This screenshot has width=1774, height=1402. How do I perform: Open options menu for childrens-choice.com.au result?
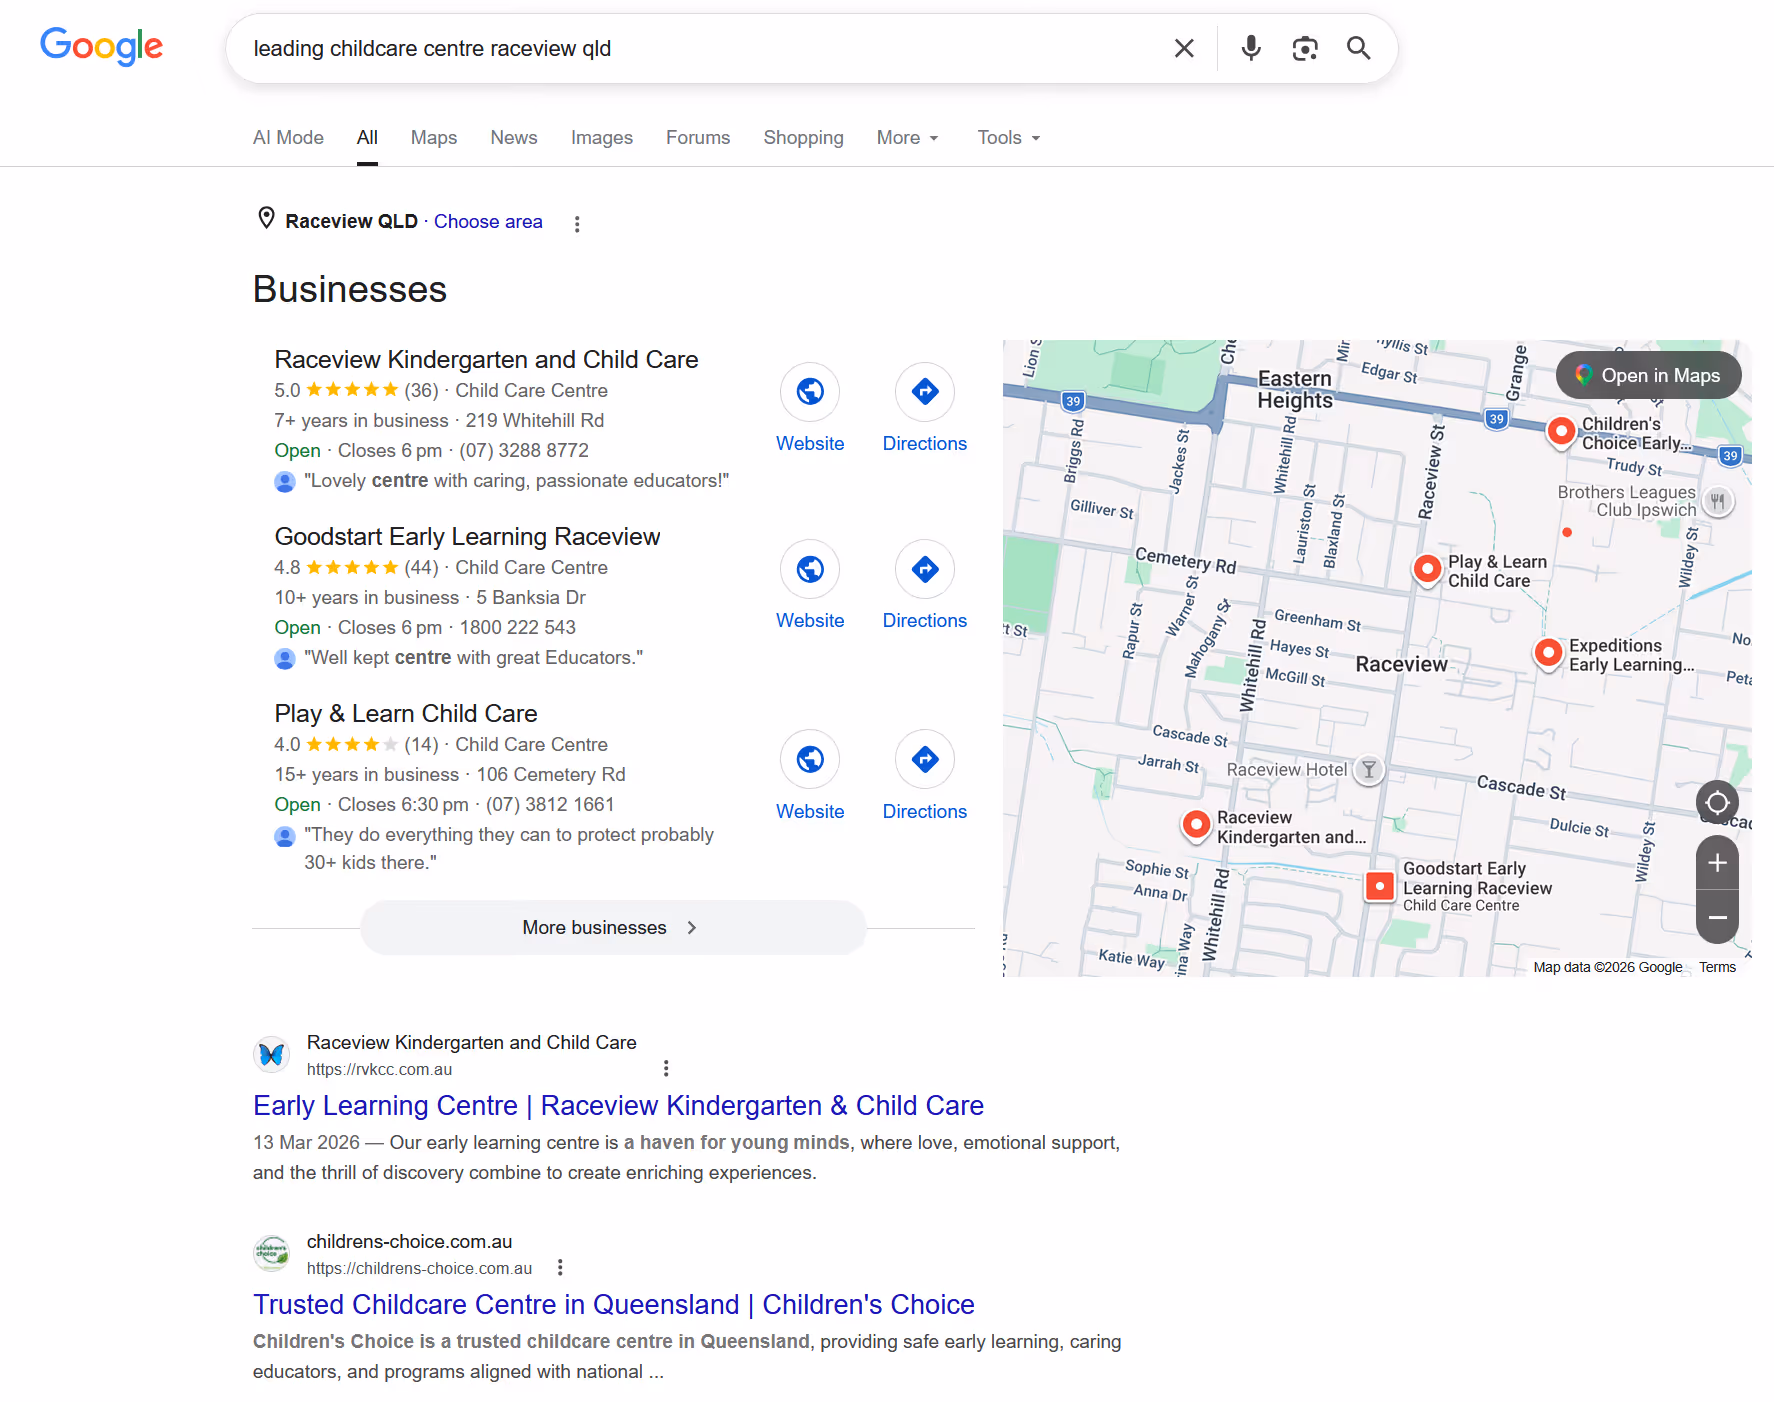pos(560,1267)
